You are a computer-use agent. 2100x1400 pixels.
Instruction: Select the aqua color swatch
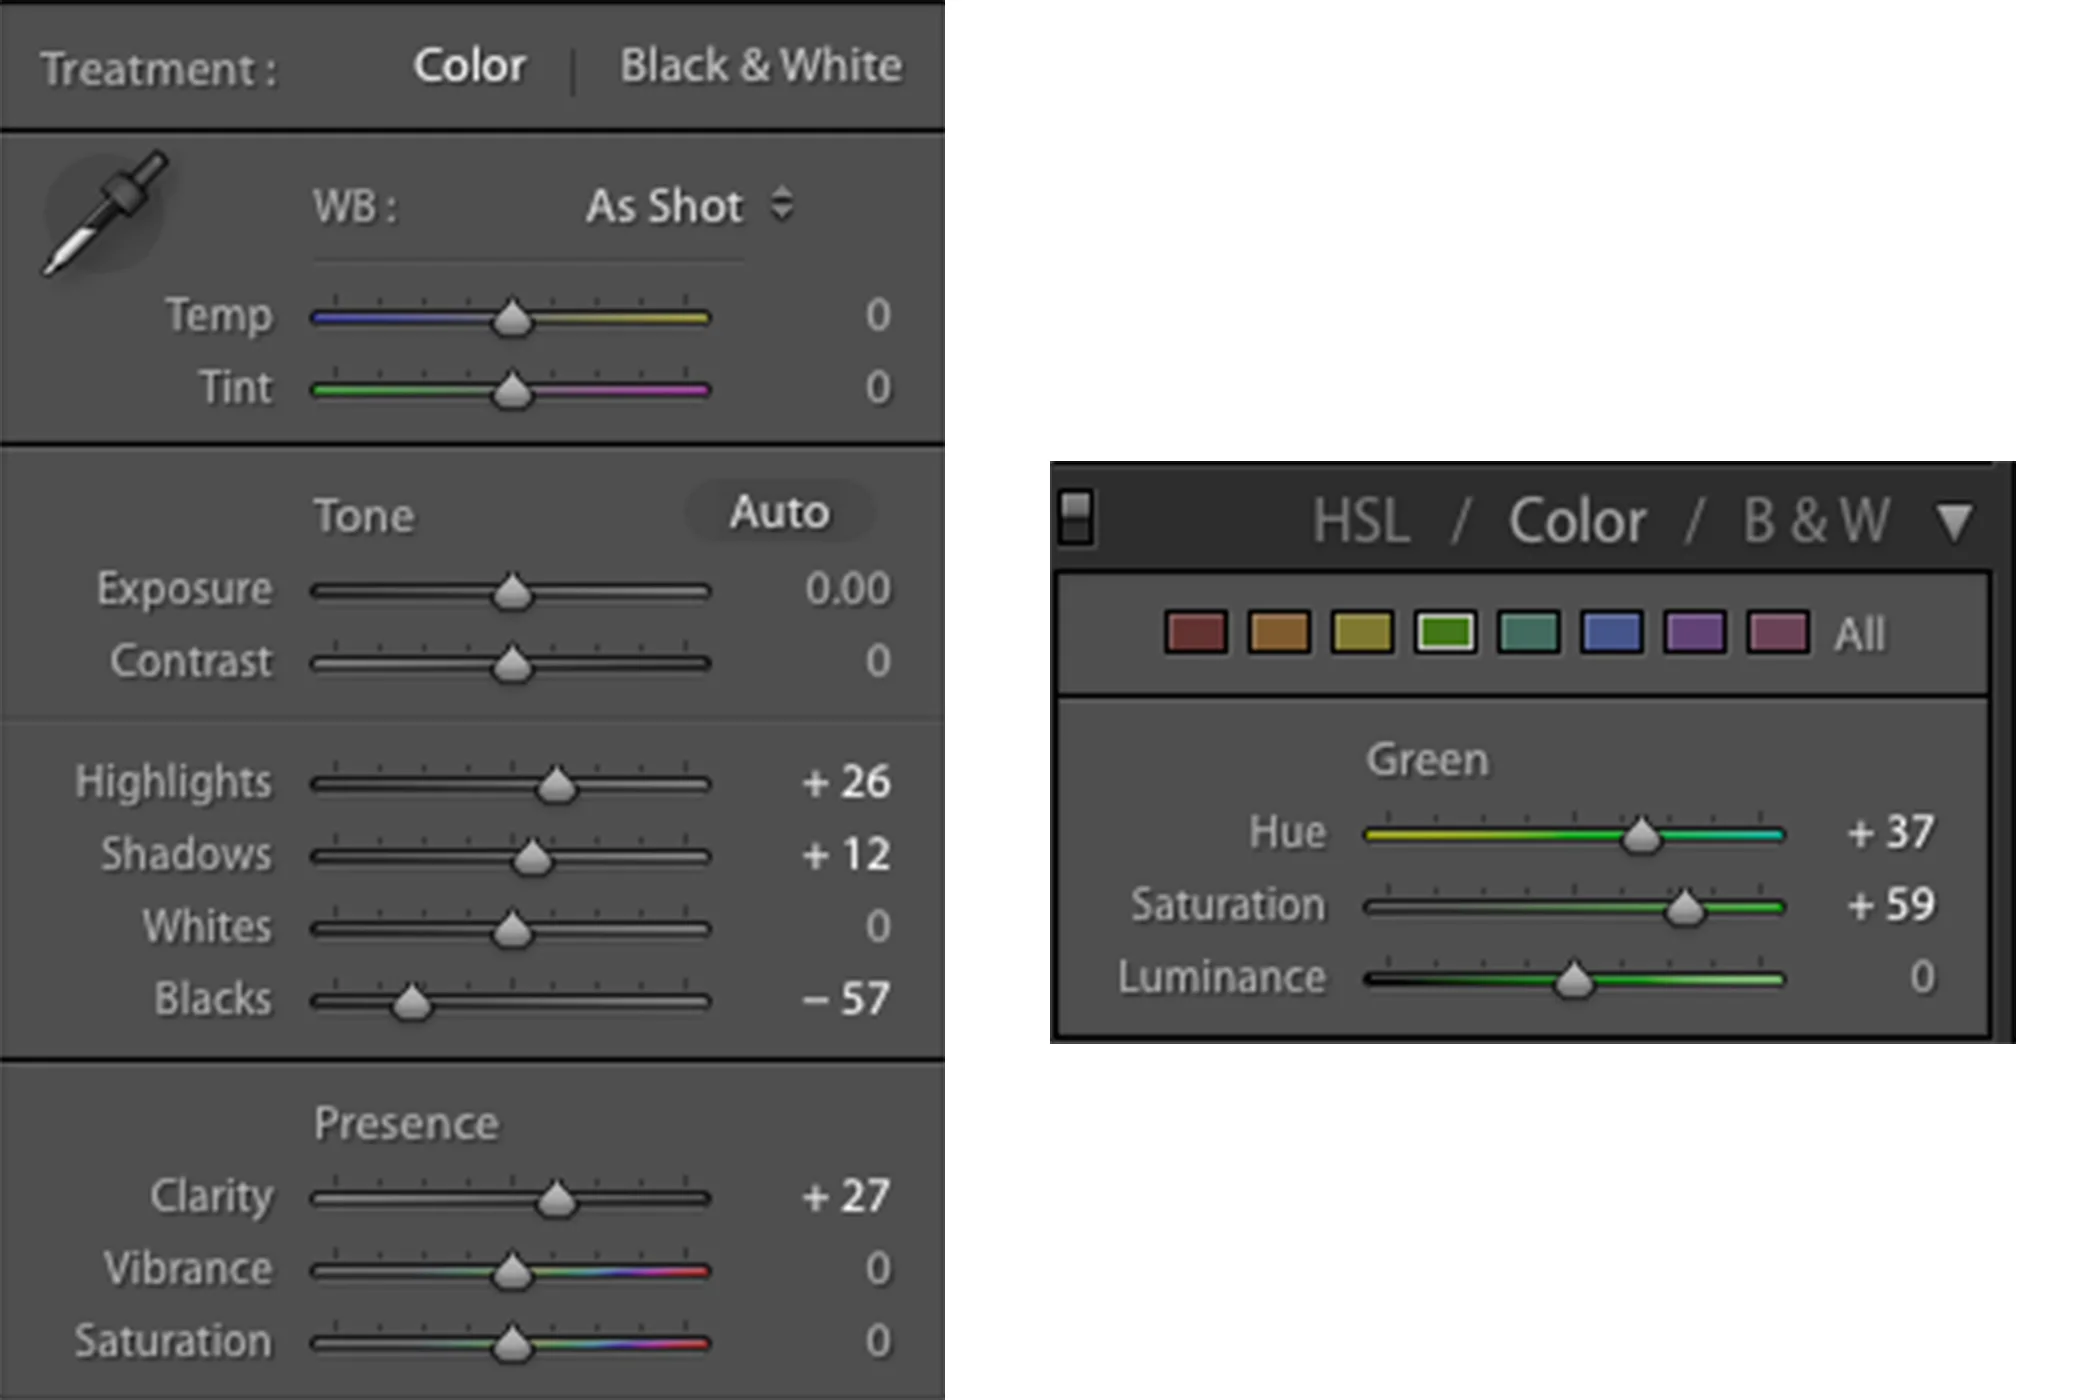[1528, 633]
